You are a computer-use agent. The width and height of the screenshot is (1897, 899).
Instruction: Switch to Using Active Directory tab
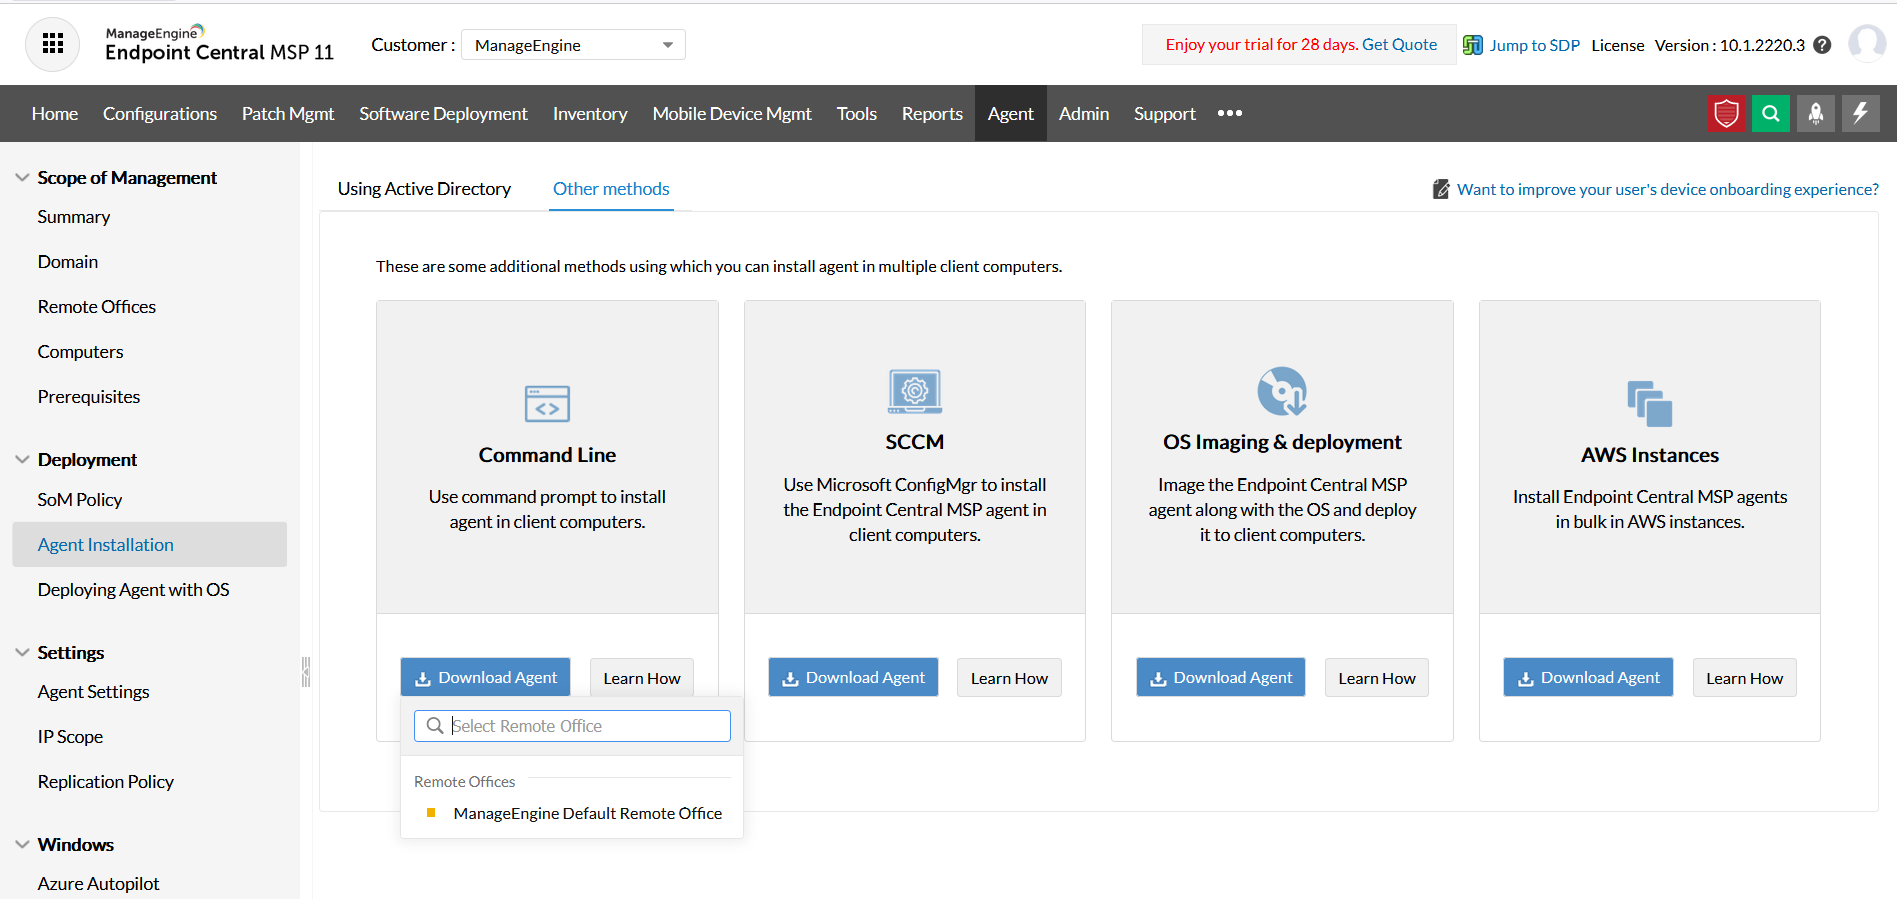pos(424,189)
